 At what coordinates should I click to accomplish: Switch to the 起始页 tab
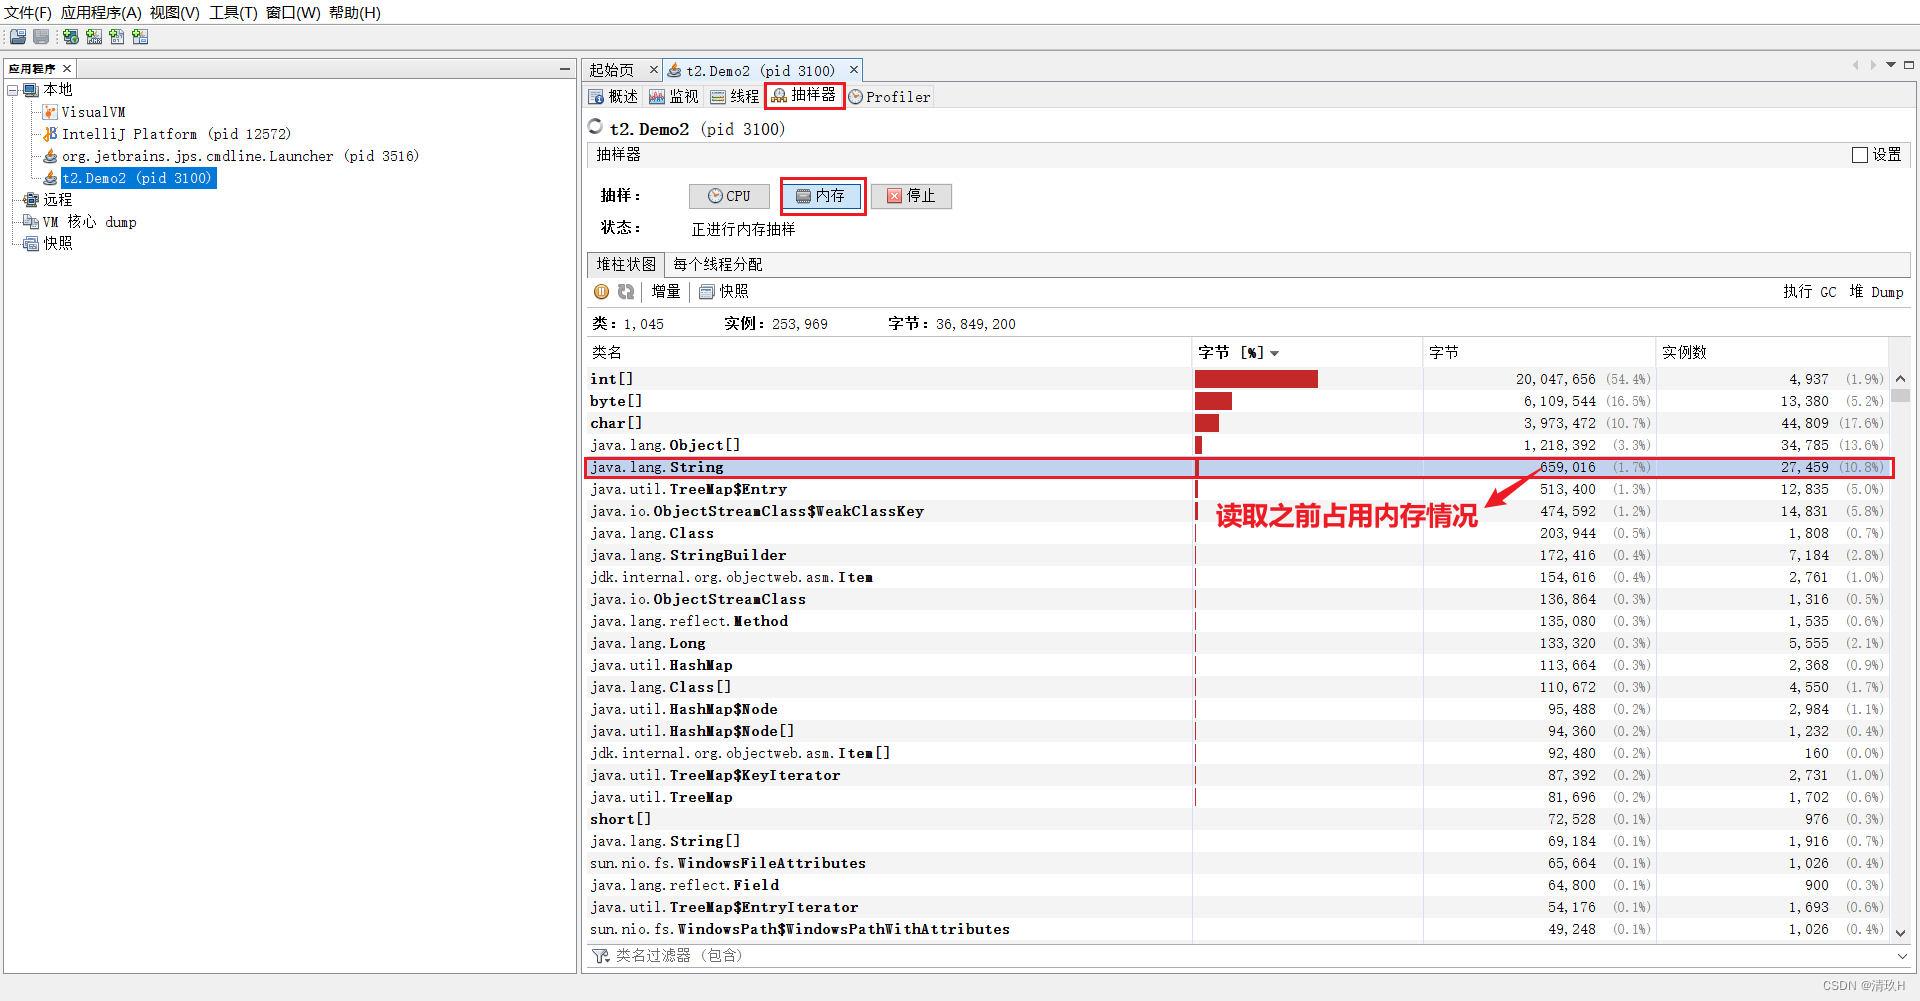(612, 70)
